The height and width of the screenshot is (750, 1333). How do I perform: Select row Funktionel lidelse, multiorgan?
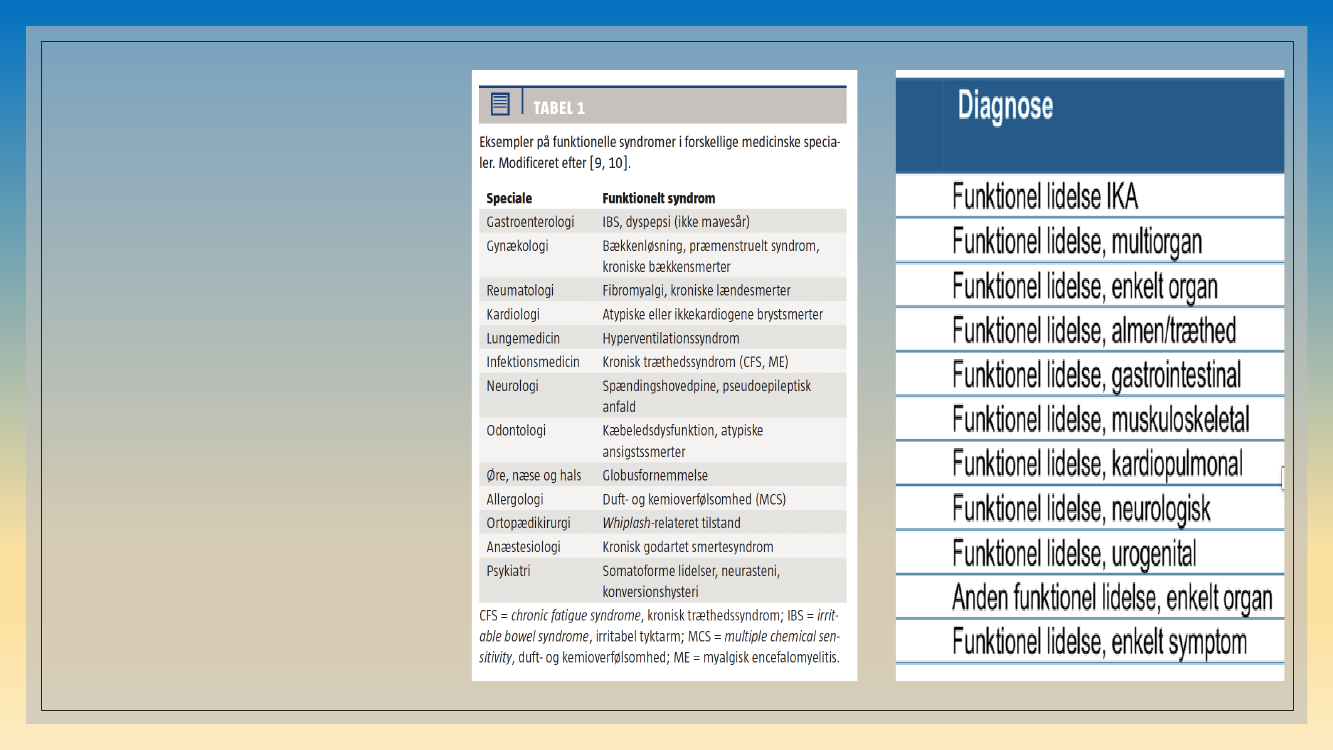[1090, 241]
